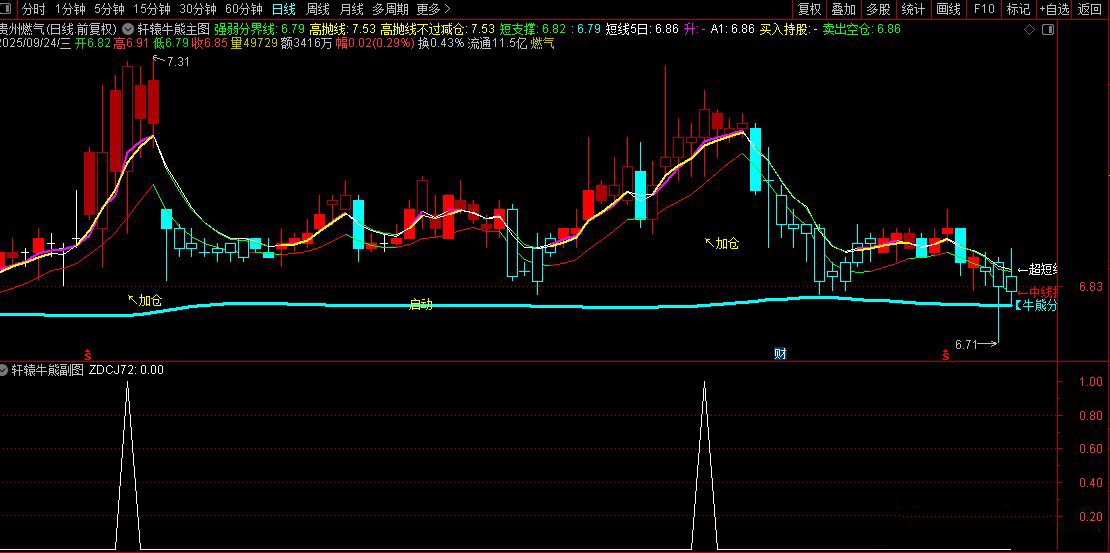Screen dimensions: 1110x553
Task: Activate the 画线 drawing tools
Action: (948, 9)
